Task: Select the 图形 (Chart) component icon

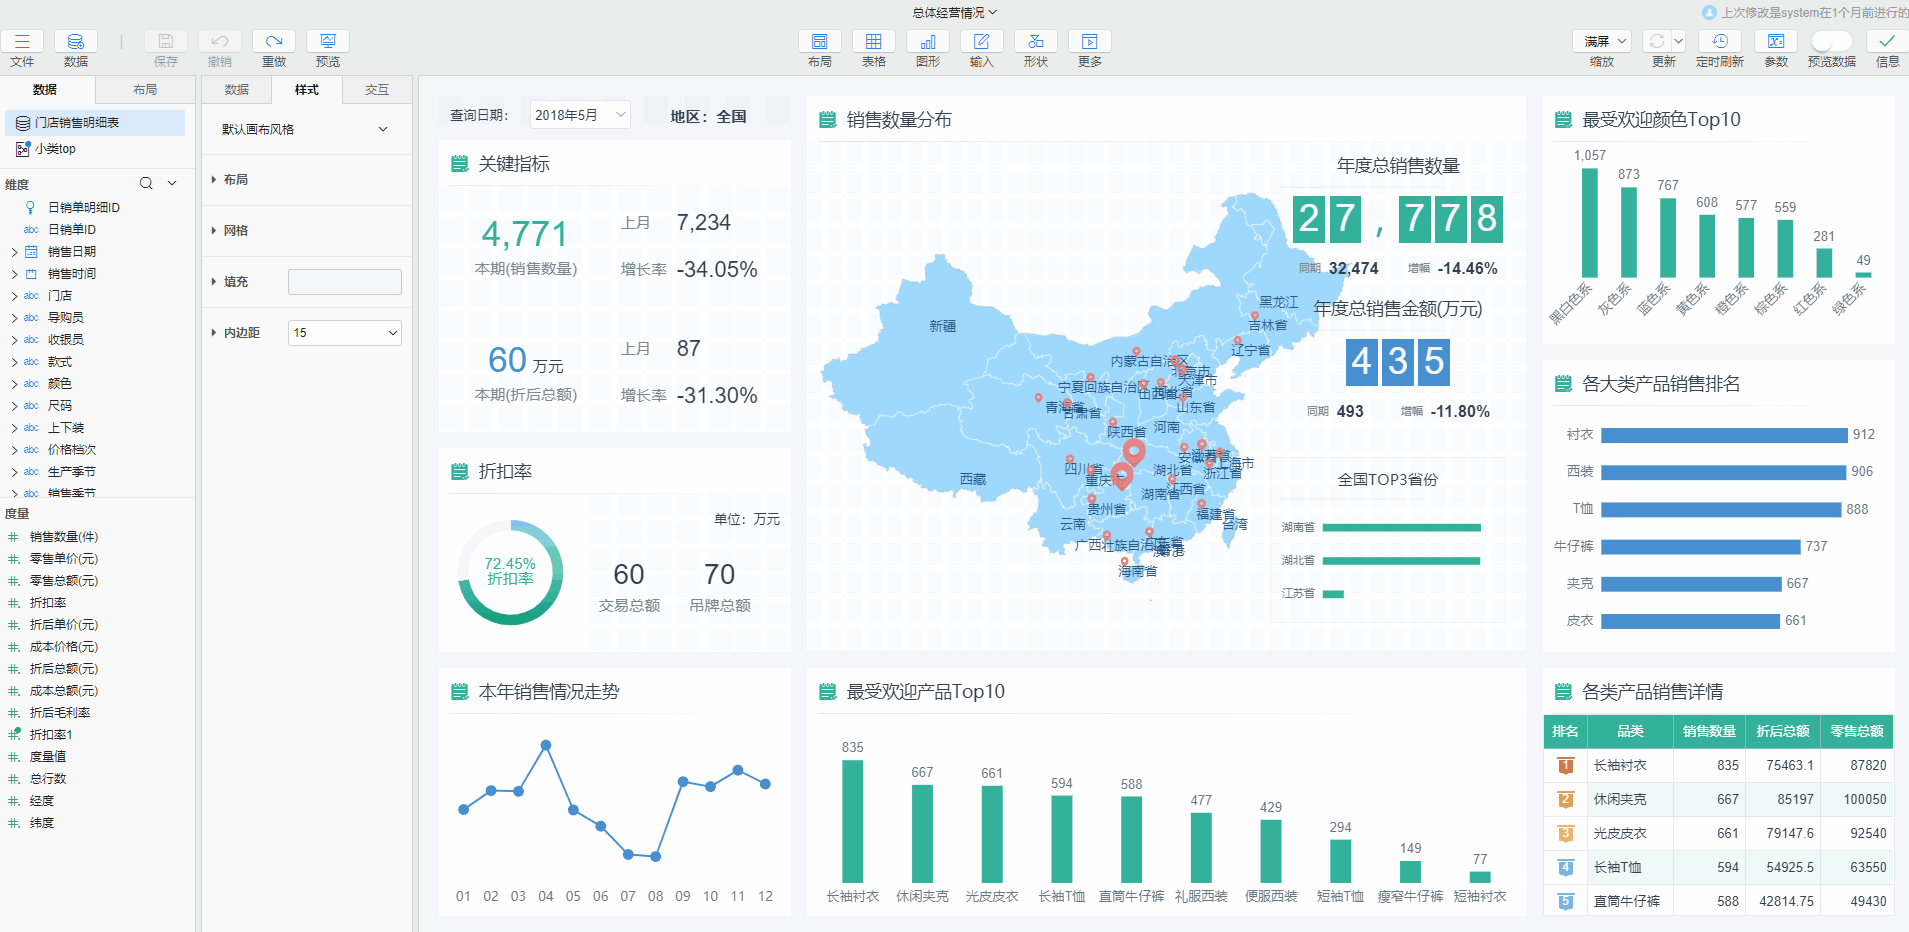Action: pos(927,42)
